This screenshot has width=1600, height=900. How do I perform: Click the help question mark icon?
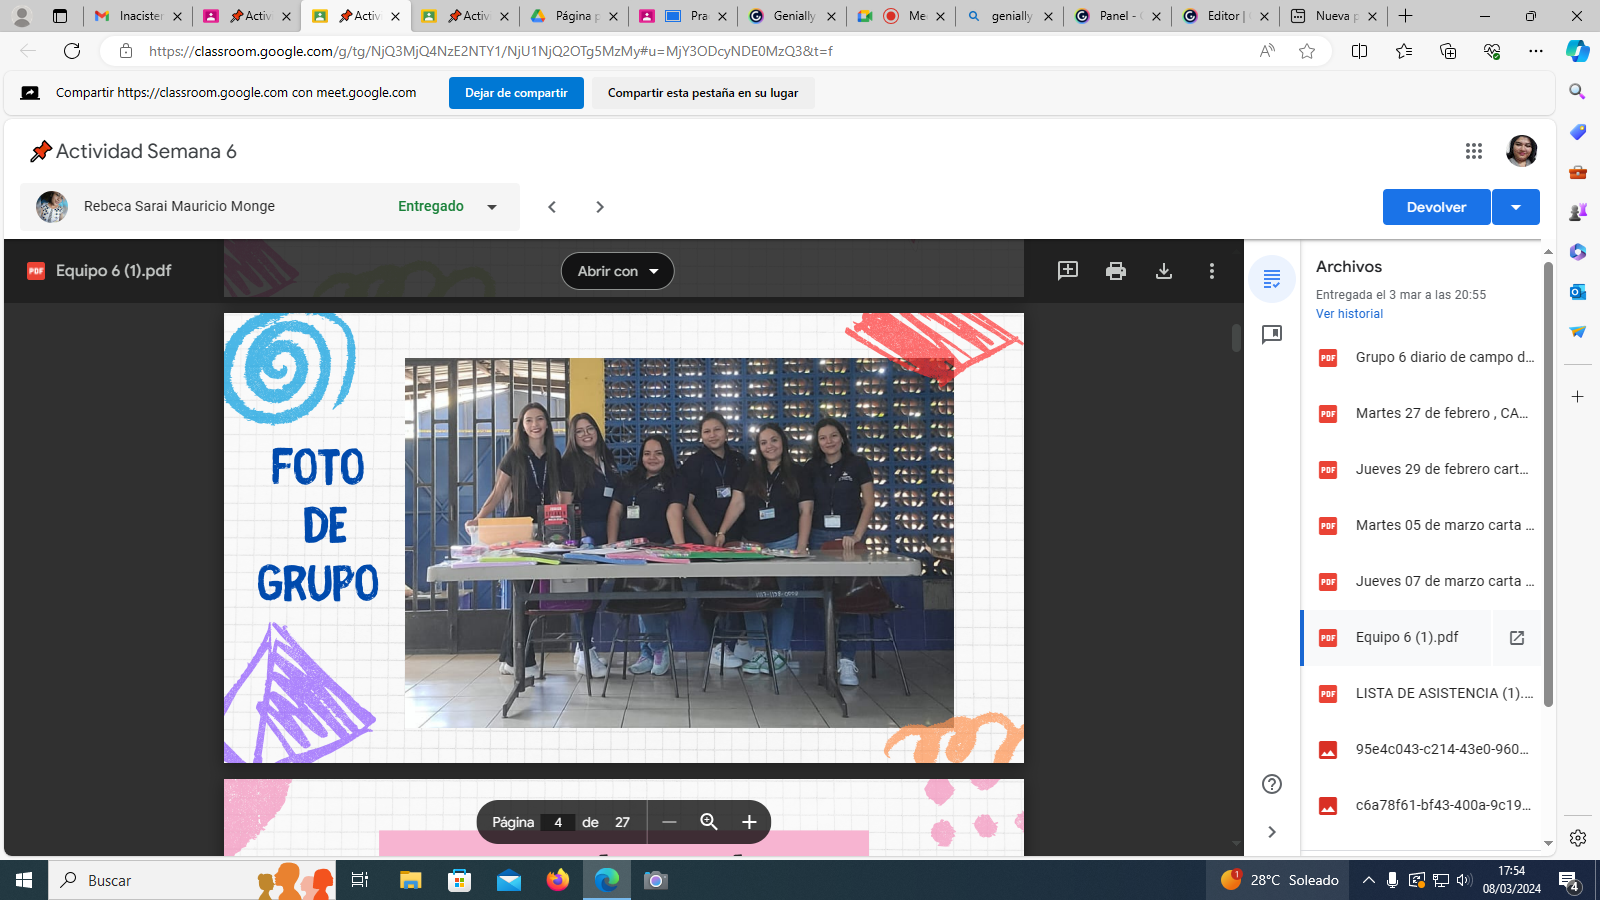pyautogui.click(x=1272, y=784)
